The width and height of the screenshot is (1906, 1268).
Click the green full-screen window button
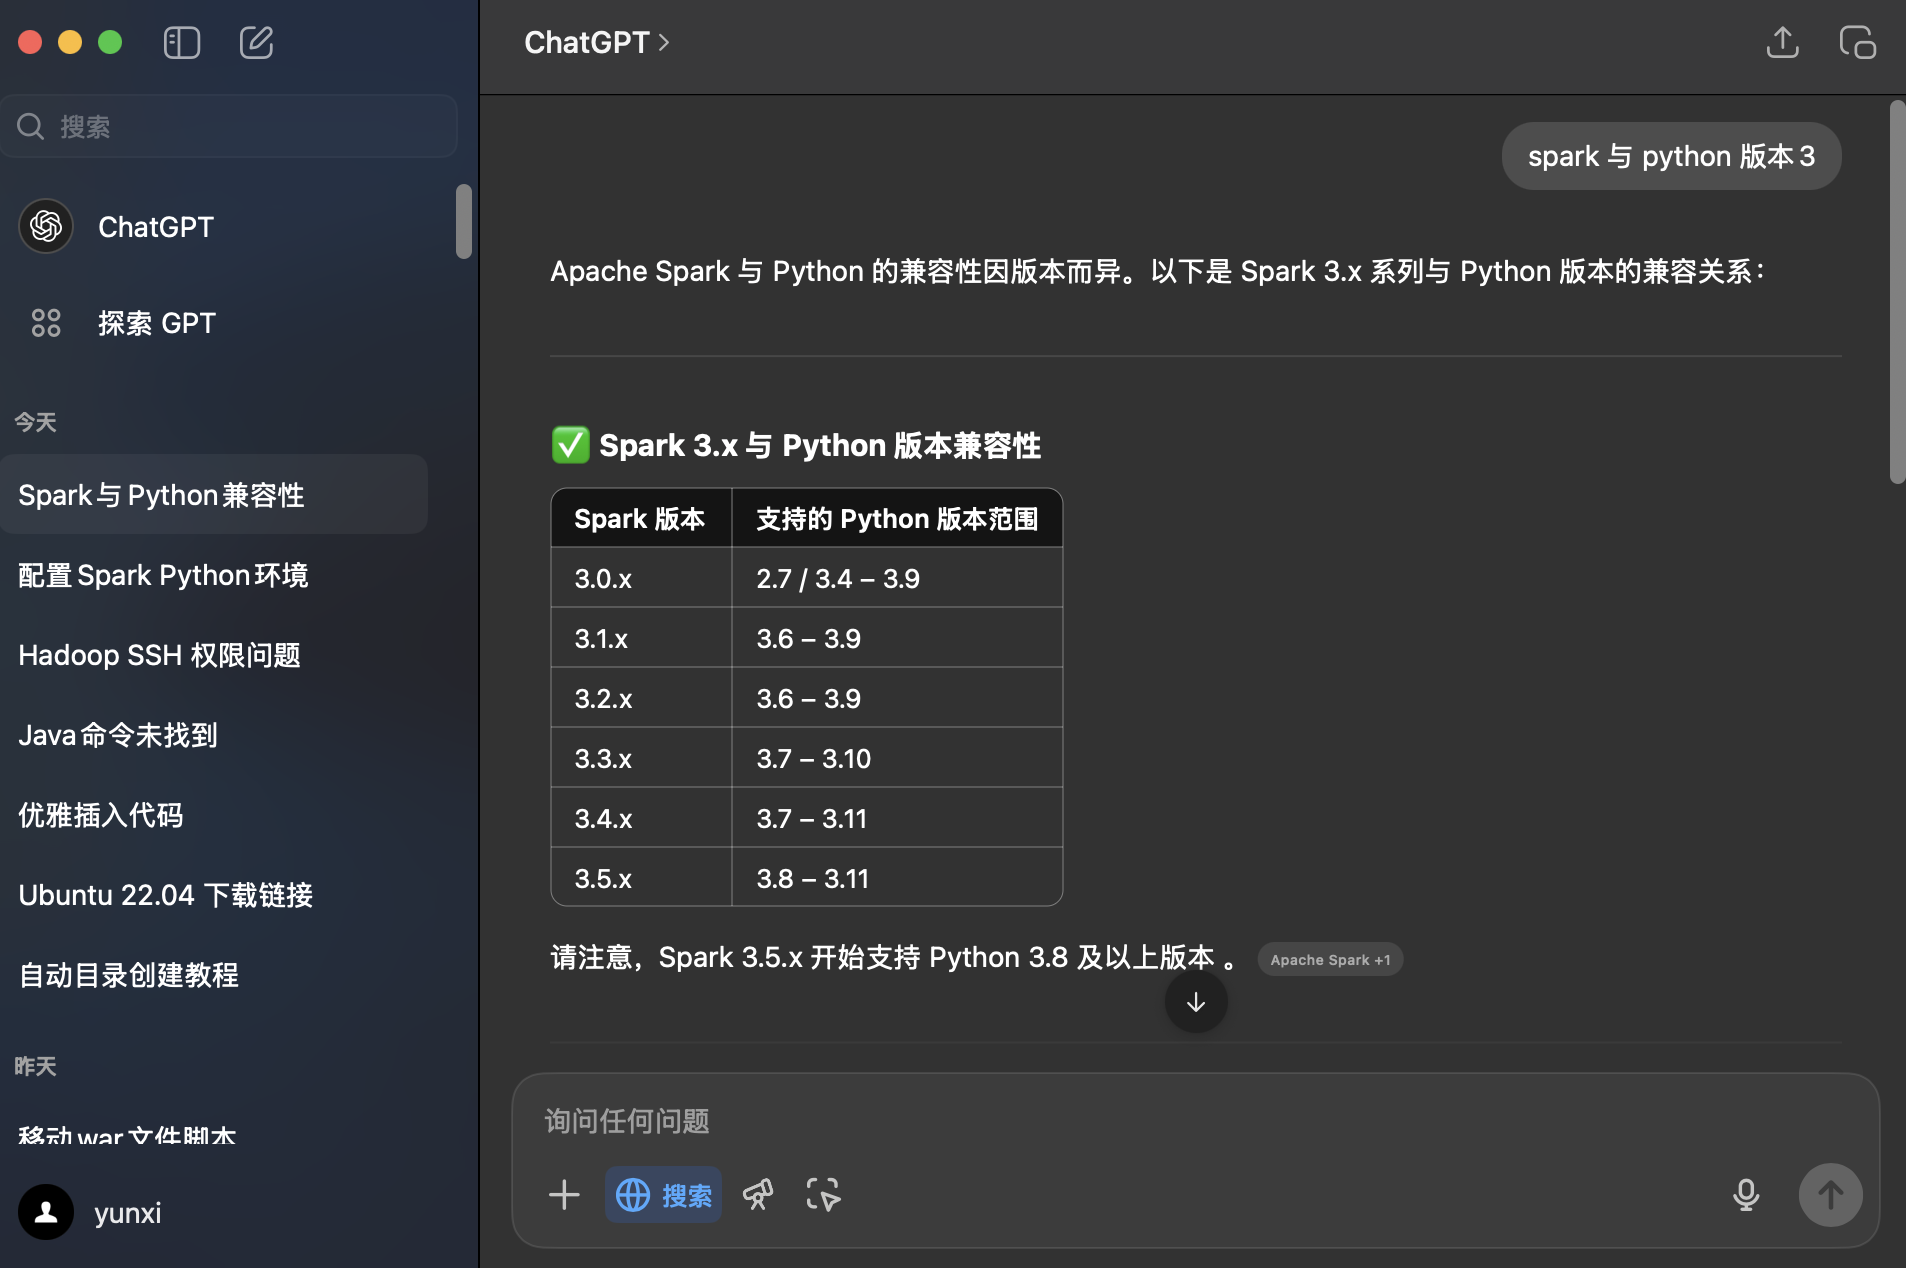coord(110,42)
